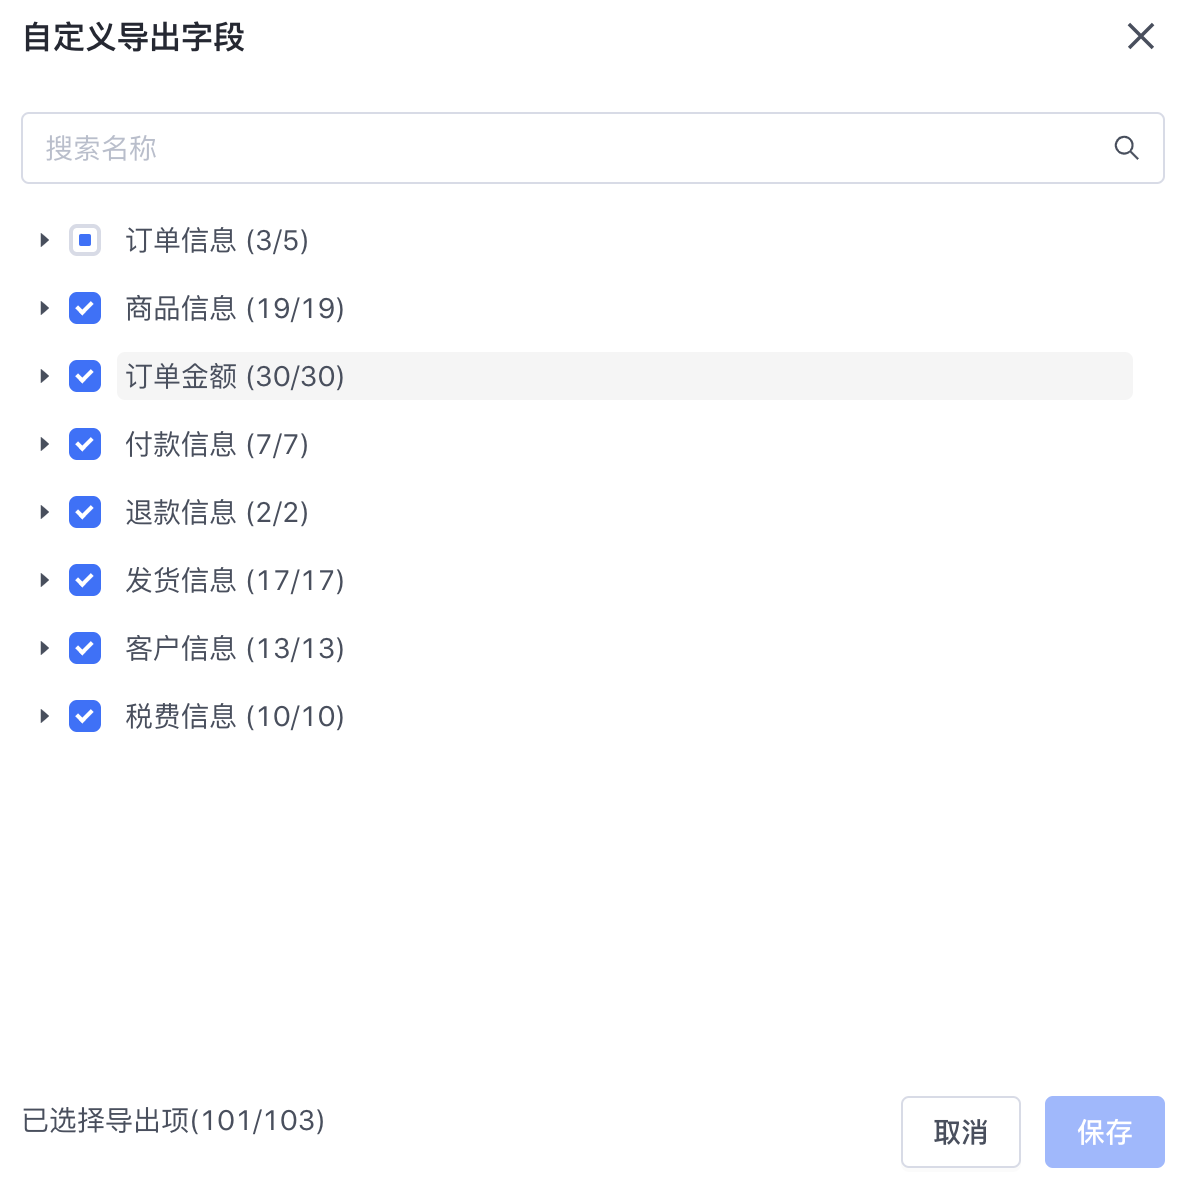
Task: Expand the 发货信息 tree node
Action: click(44, 580)
